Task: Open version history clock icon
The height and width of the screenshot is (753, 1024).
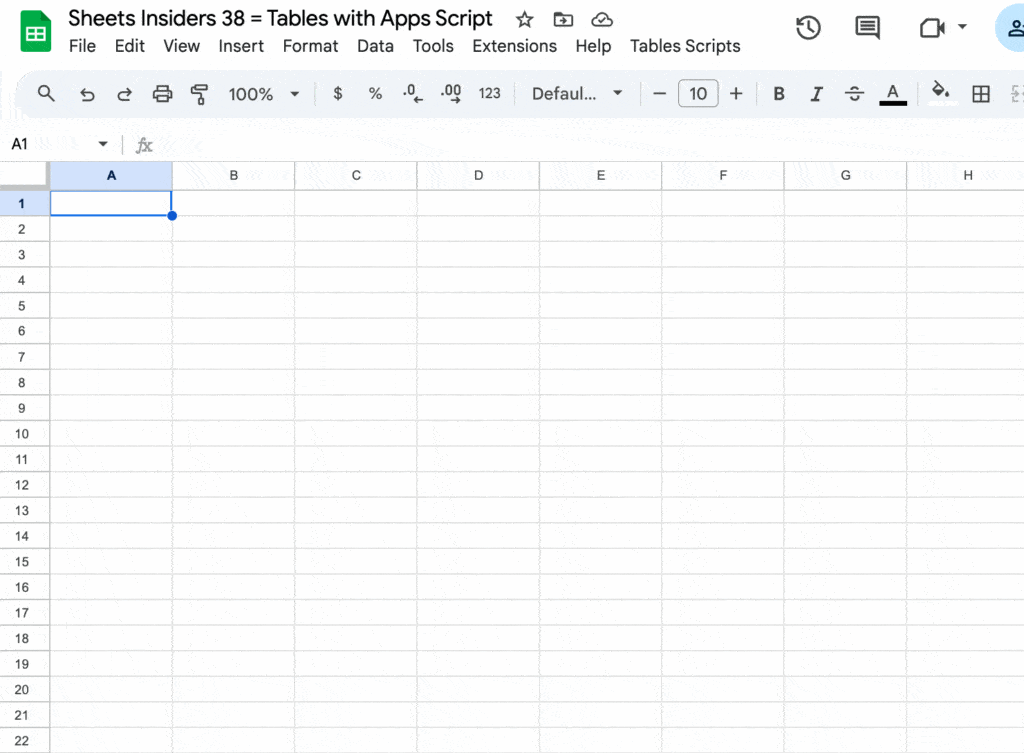Action: [x=808, y=28]
